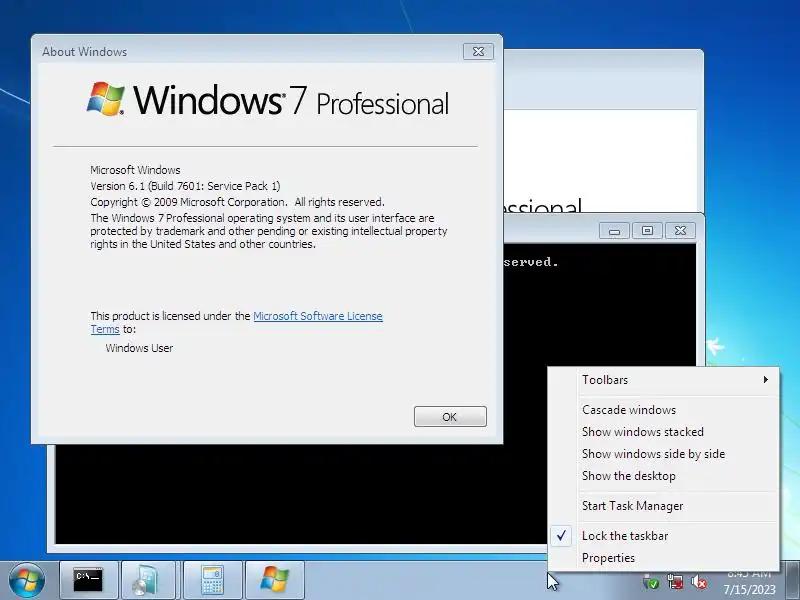Choose Show windows stacked

click(664, 432)
